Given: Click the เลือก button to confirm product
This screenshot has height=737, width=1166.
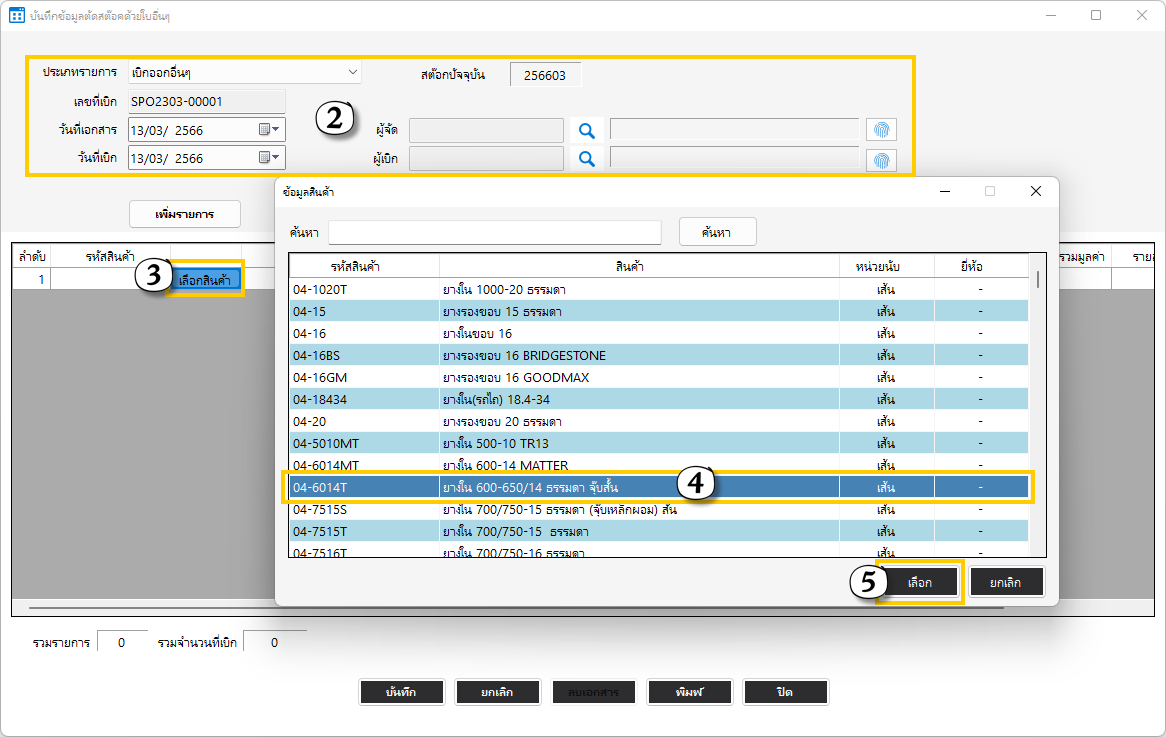Looking at the screenshot, I should click(919, 582).
